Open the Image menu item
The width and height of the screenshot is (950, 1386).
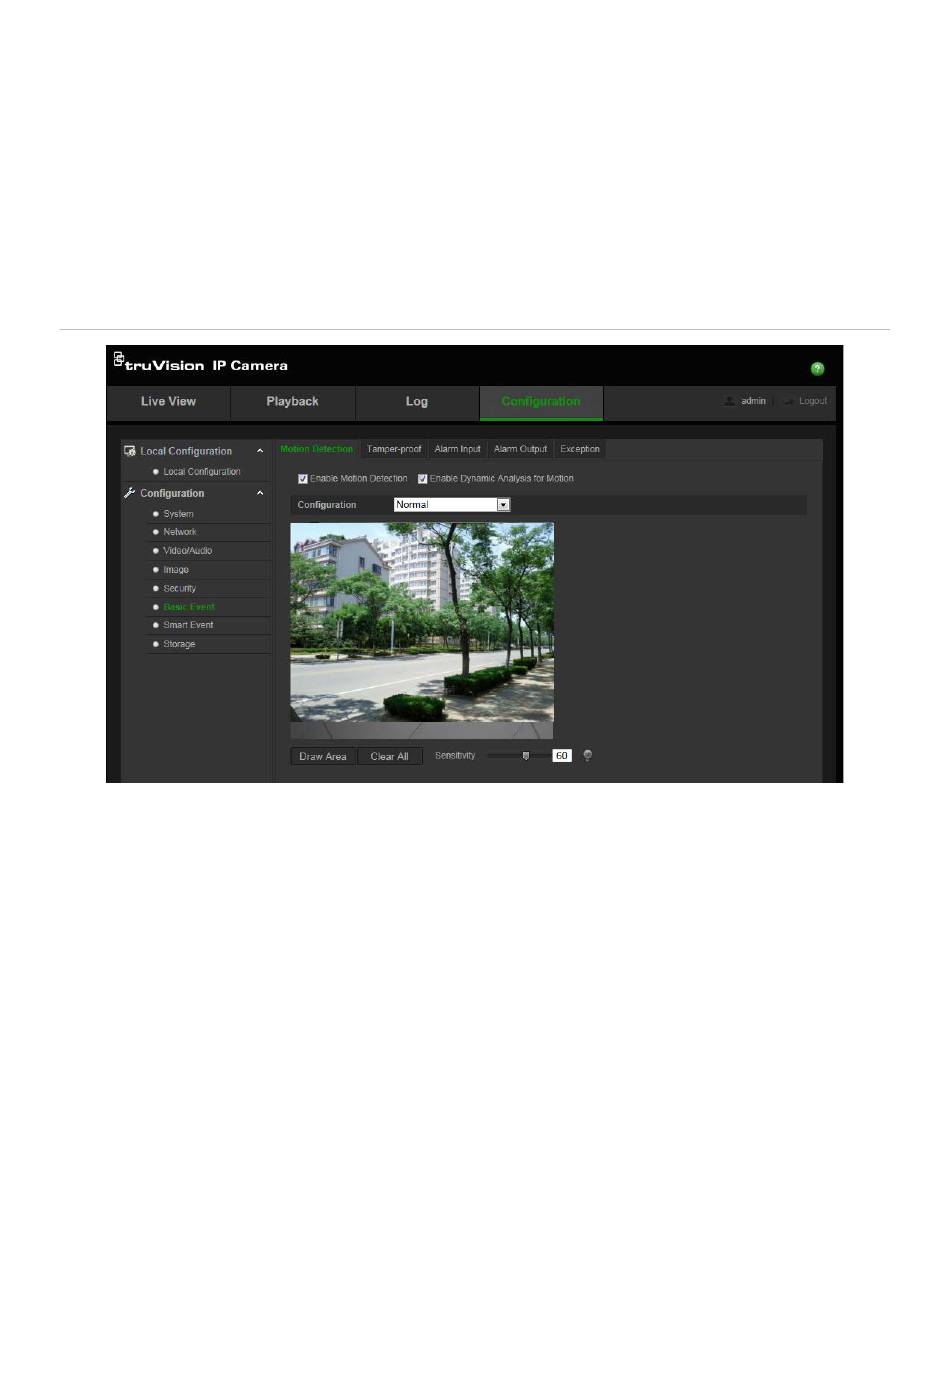(176, 570)
